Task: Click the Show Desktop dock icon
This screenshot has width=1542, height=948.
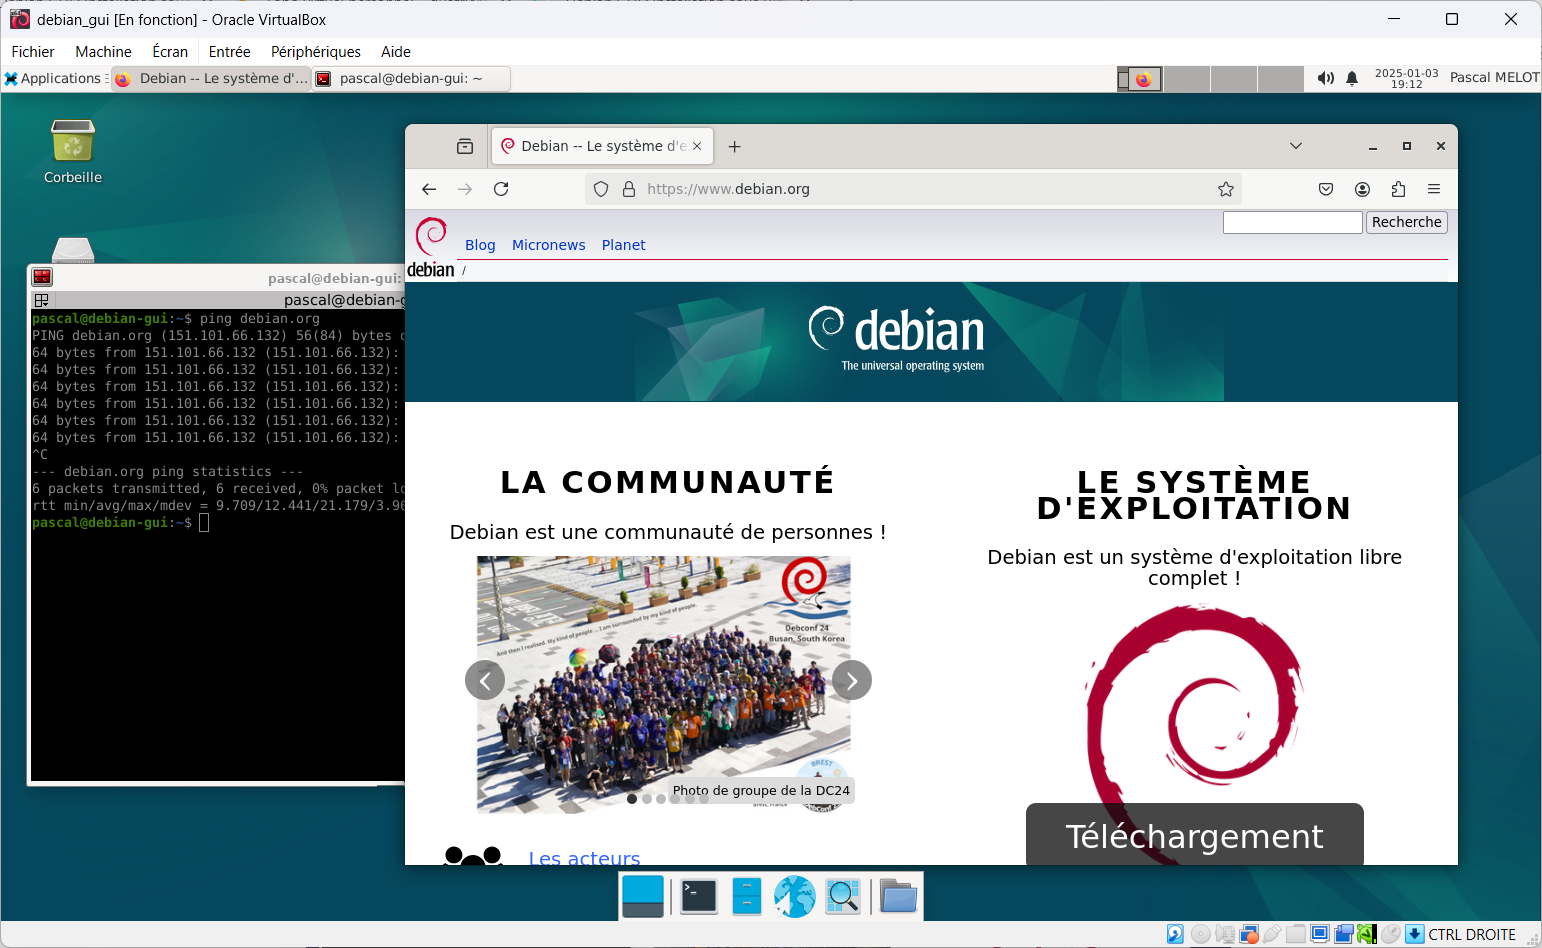Action: coord(643,896)
